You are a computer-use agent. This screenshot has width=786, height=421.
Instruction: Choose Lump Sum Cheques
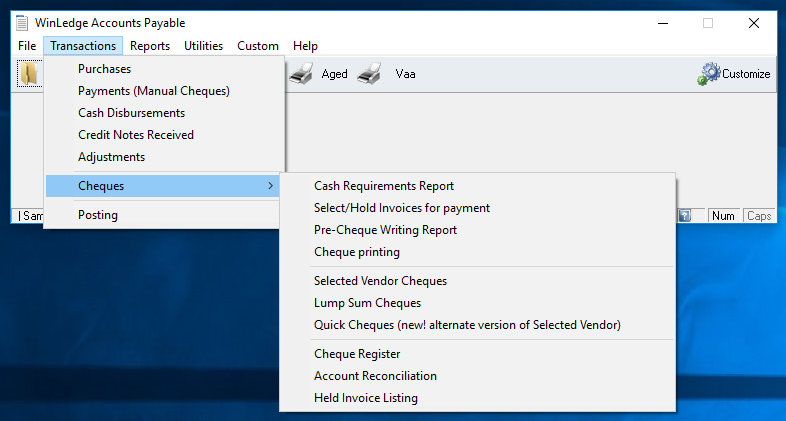pyautogui.click(x=368, y=303)
